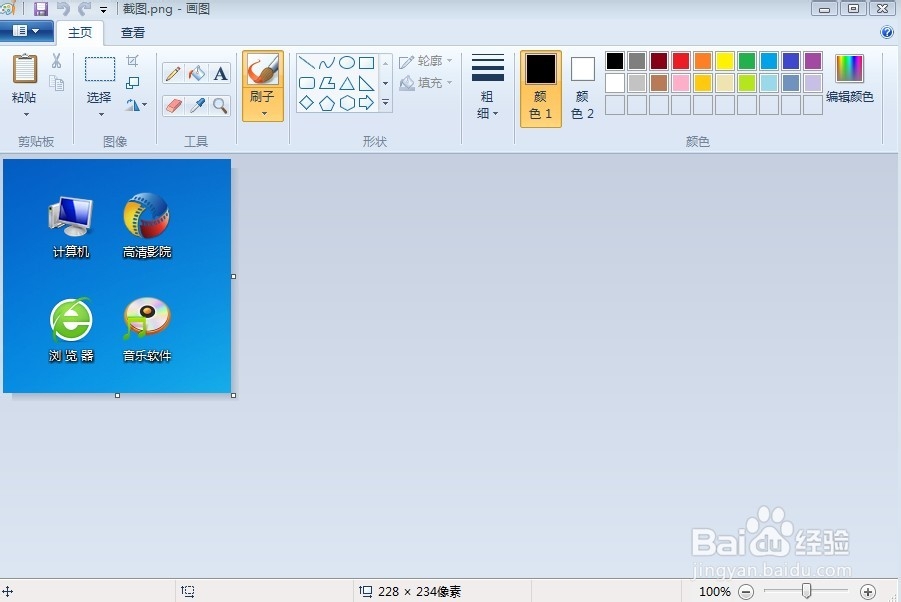Select the Eraser tool
The width and height of the screenshot is (901, 602).
[x=174, y=104]
